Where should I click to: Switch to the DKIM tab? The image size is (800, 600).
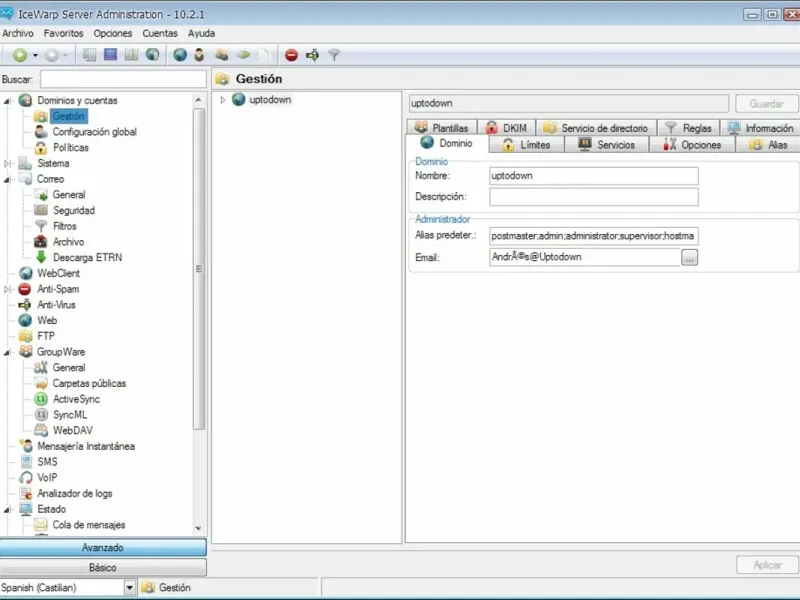[x=507, y=128]
